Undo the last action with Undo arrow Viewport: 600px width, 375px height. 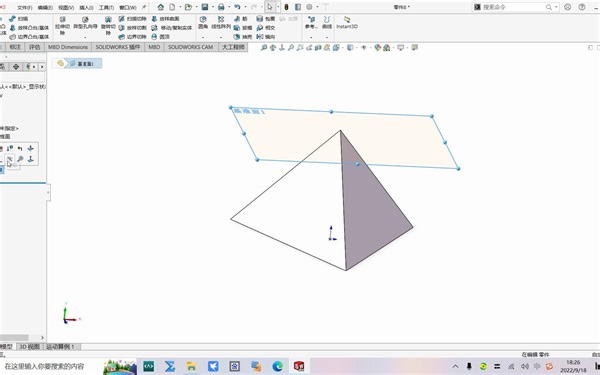click(x=237, y=7)
